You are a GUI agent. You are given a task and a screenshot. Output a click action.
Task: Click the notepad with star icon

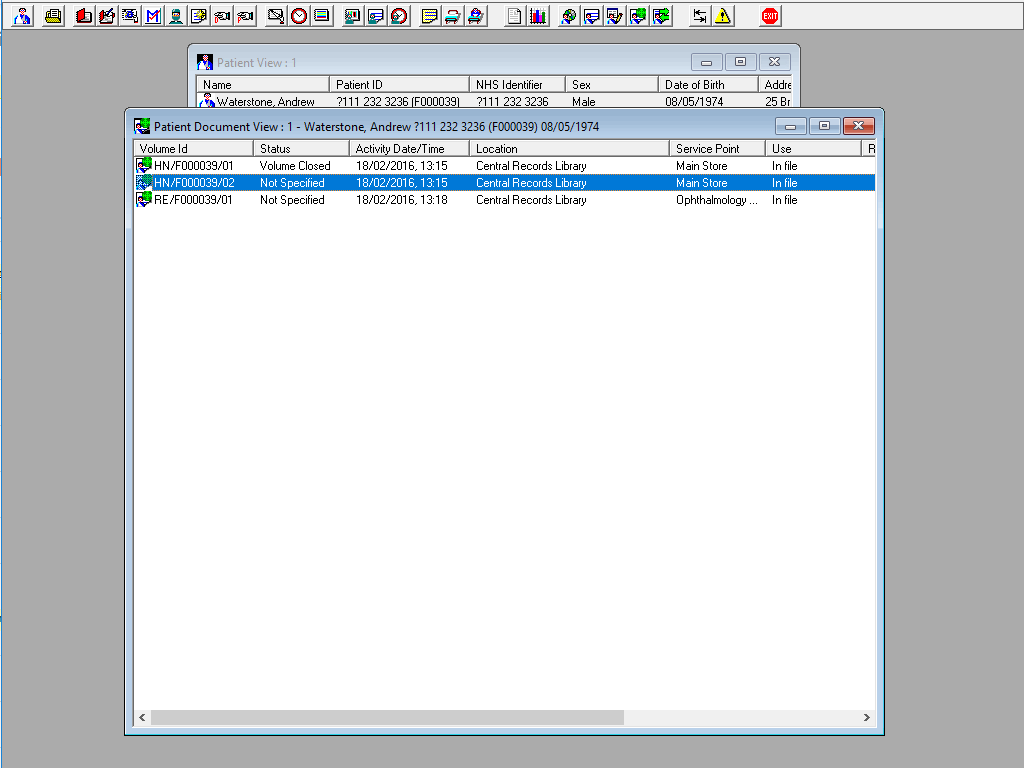click(199, 16)
